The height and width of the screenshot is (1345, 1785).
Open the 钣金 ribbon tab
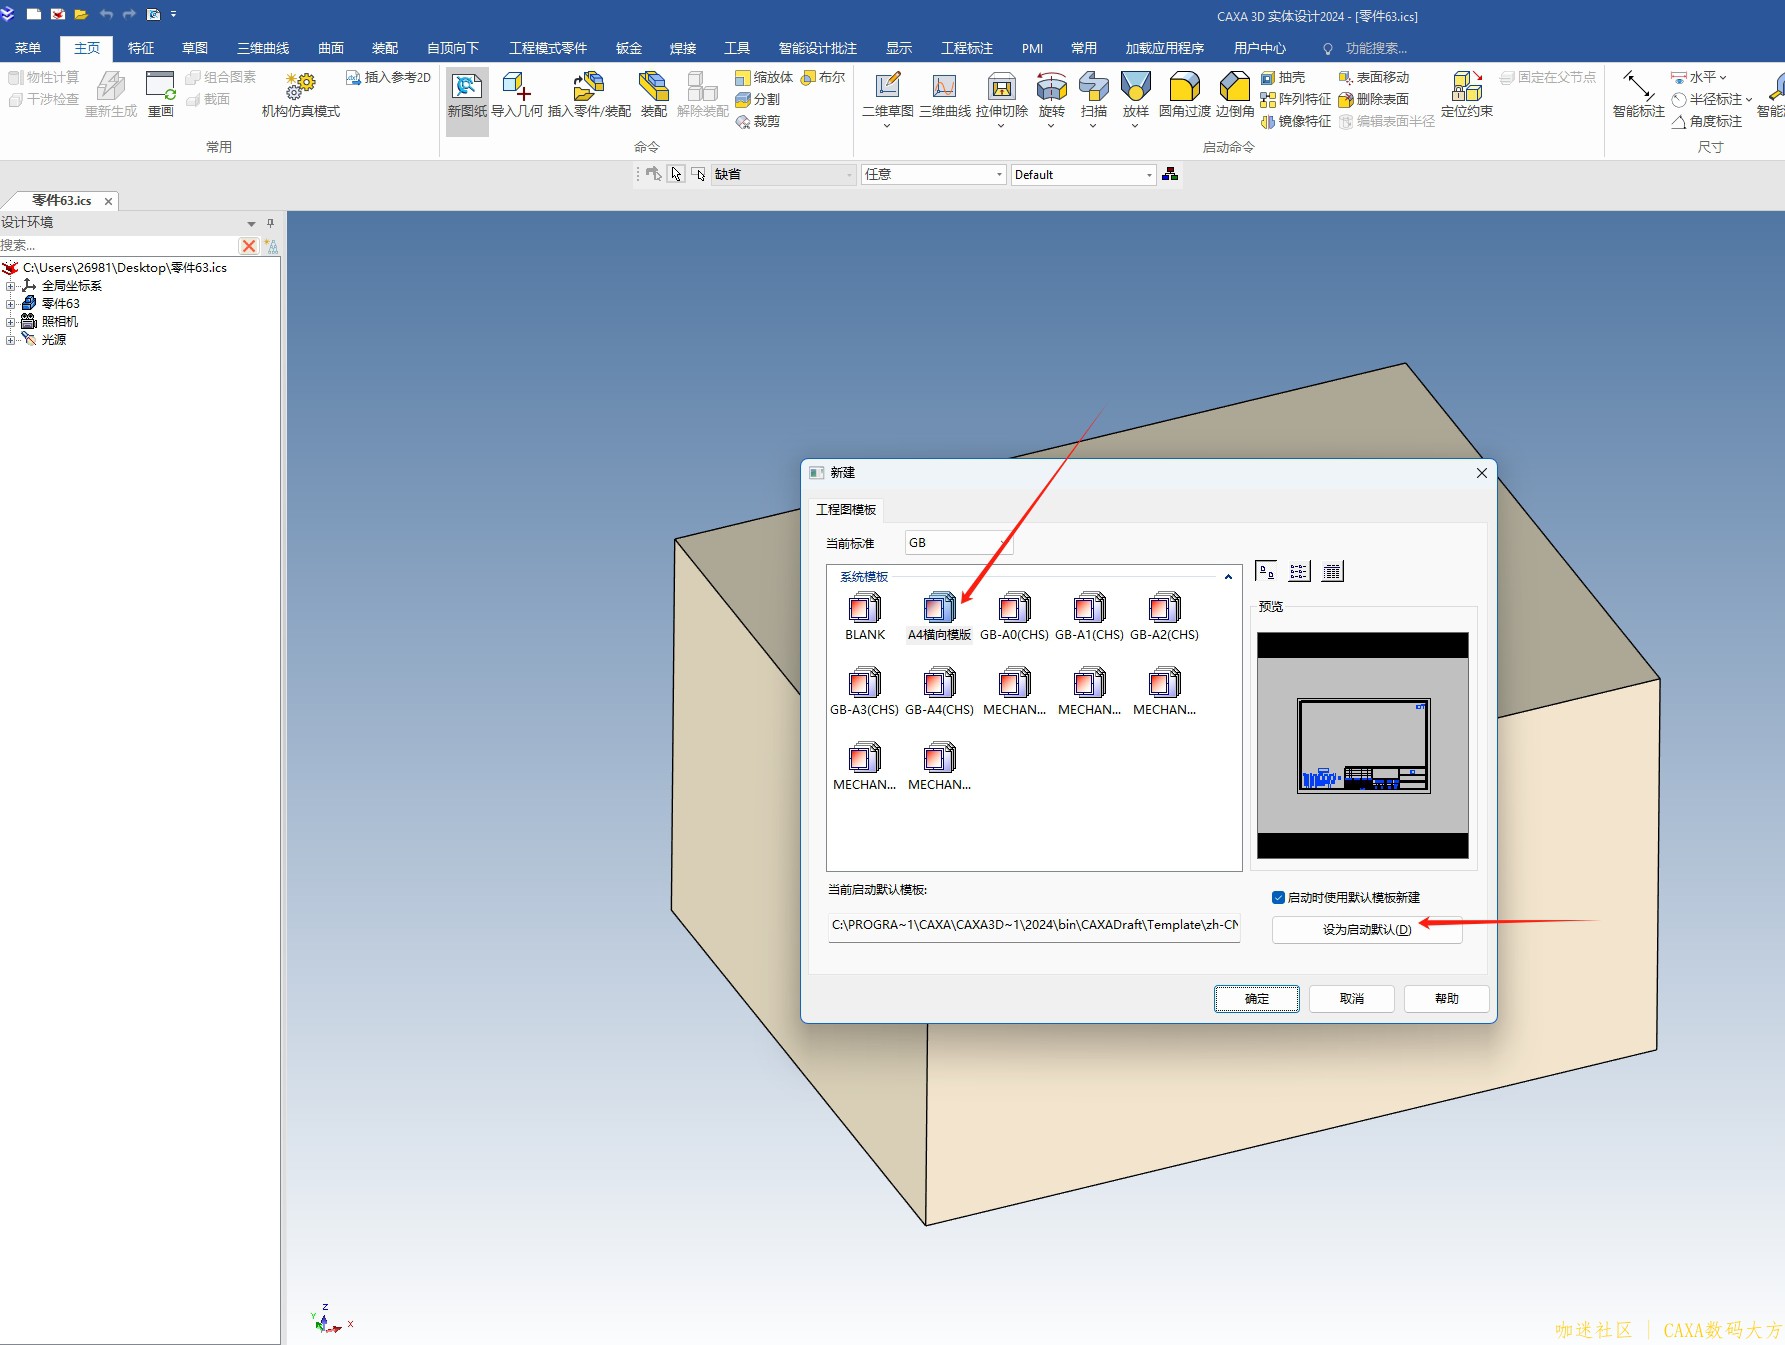pyautogui.click(x=628, y=48)
